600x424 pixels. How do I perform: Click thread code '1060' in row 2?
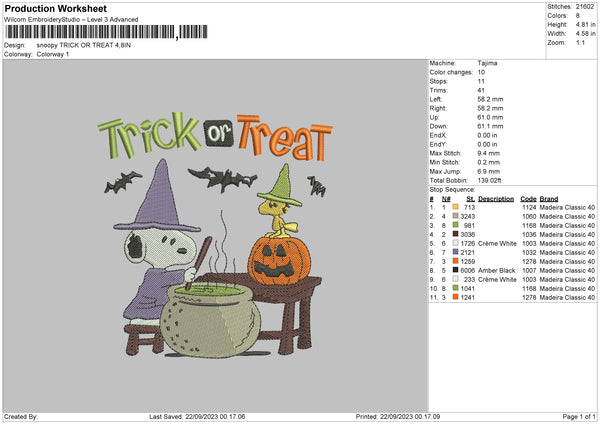[529, 217]
